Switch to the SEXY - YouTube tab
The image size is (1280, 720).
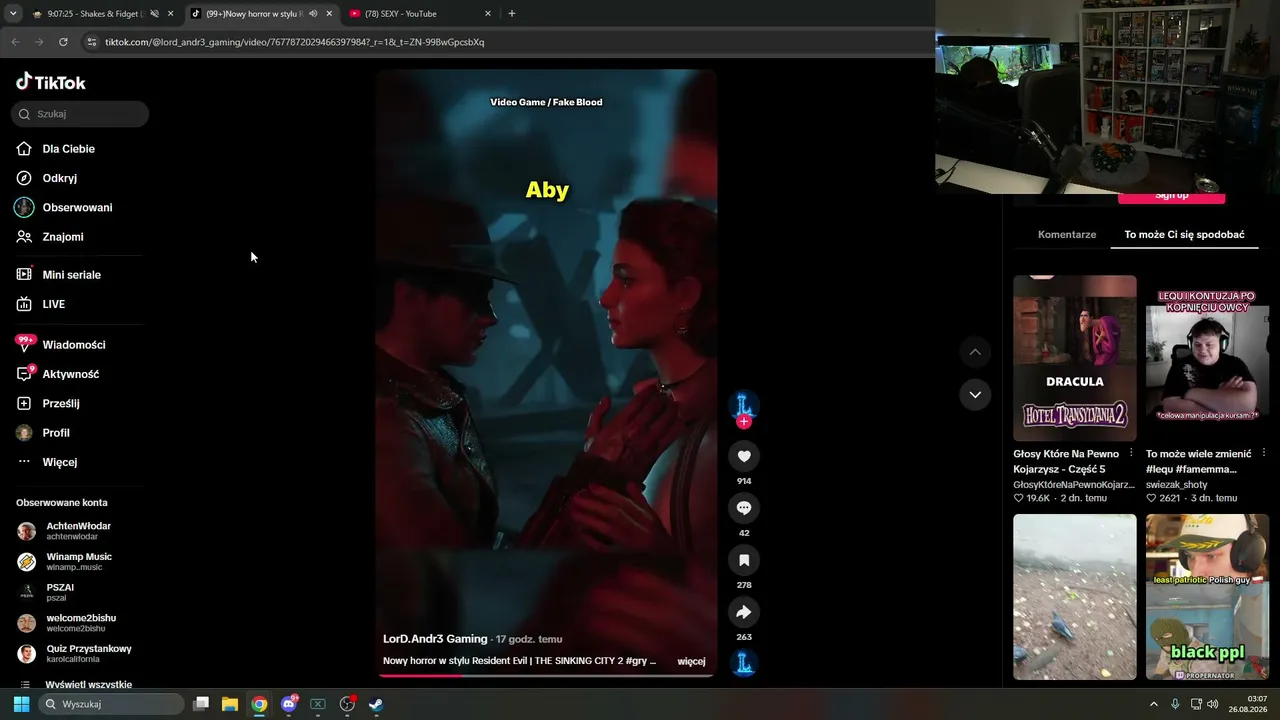pyautogui.click(x=419, y=14)
